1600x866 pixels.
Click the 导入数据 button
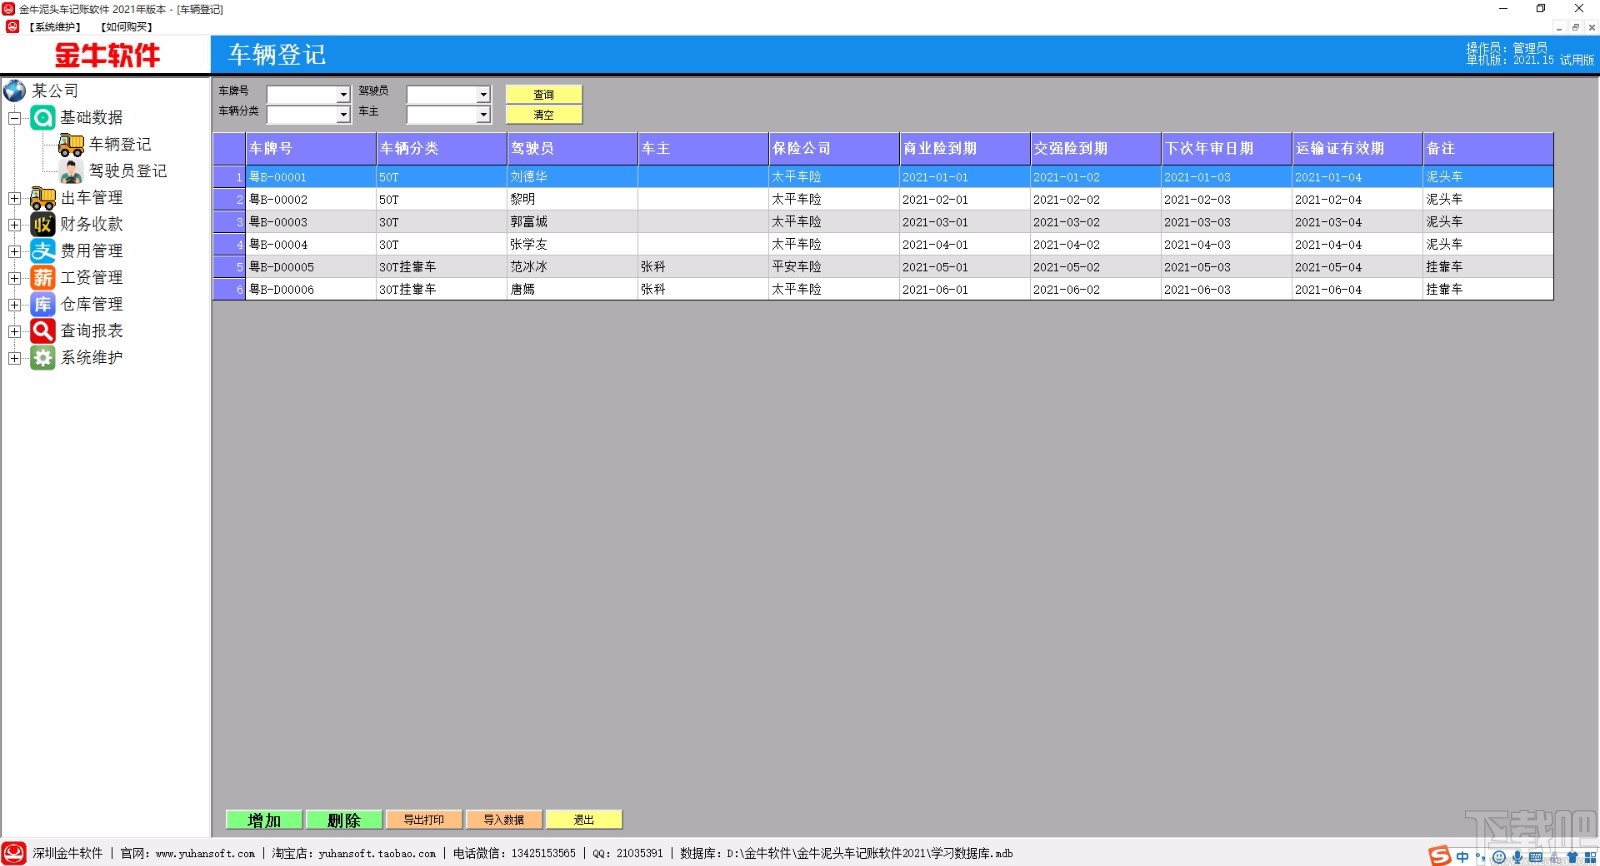(x=504, y=820)
